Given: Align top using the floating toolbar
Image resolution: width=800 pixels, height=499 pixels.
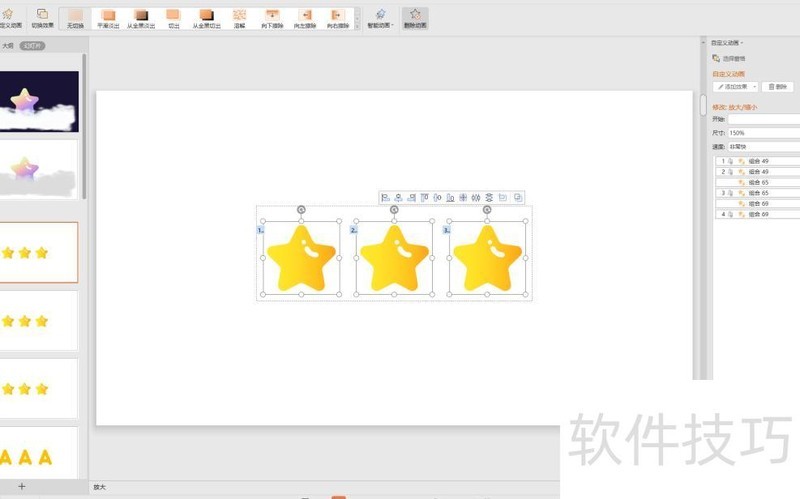Looking at the screenshot, I should [424, 197].
